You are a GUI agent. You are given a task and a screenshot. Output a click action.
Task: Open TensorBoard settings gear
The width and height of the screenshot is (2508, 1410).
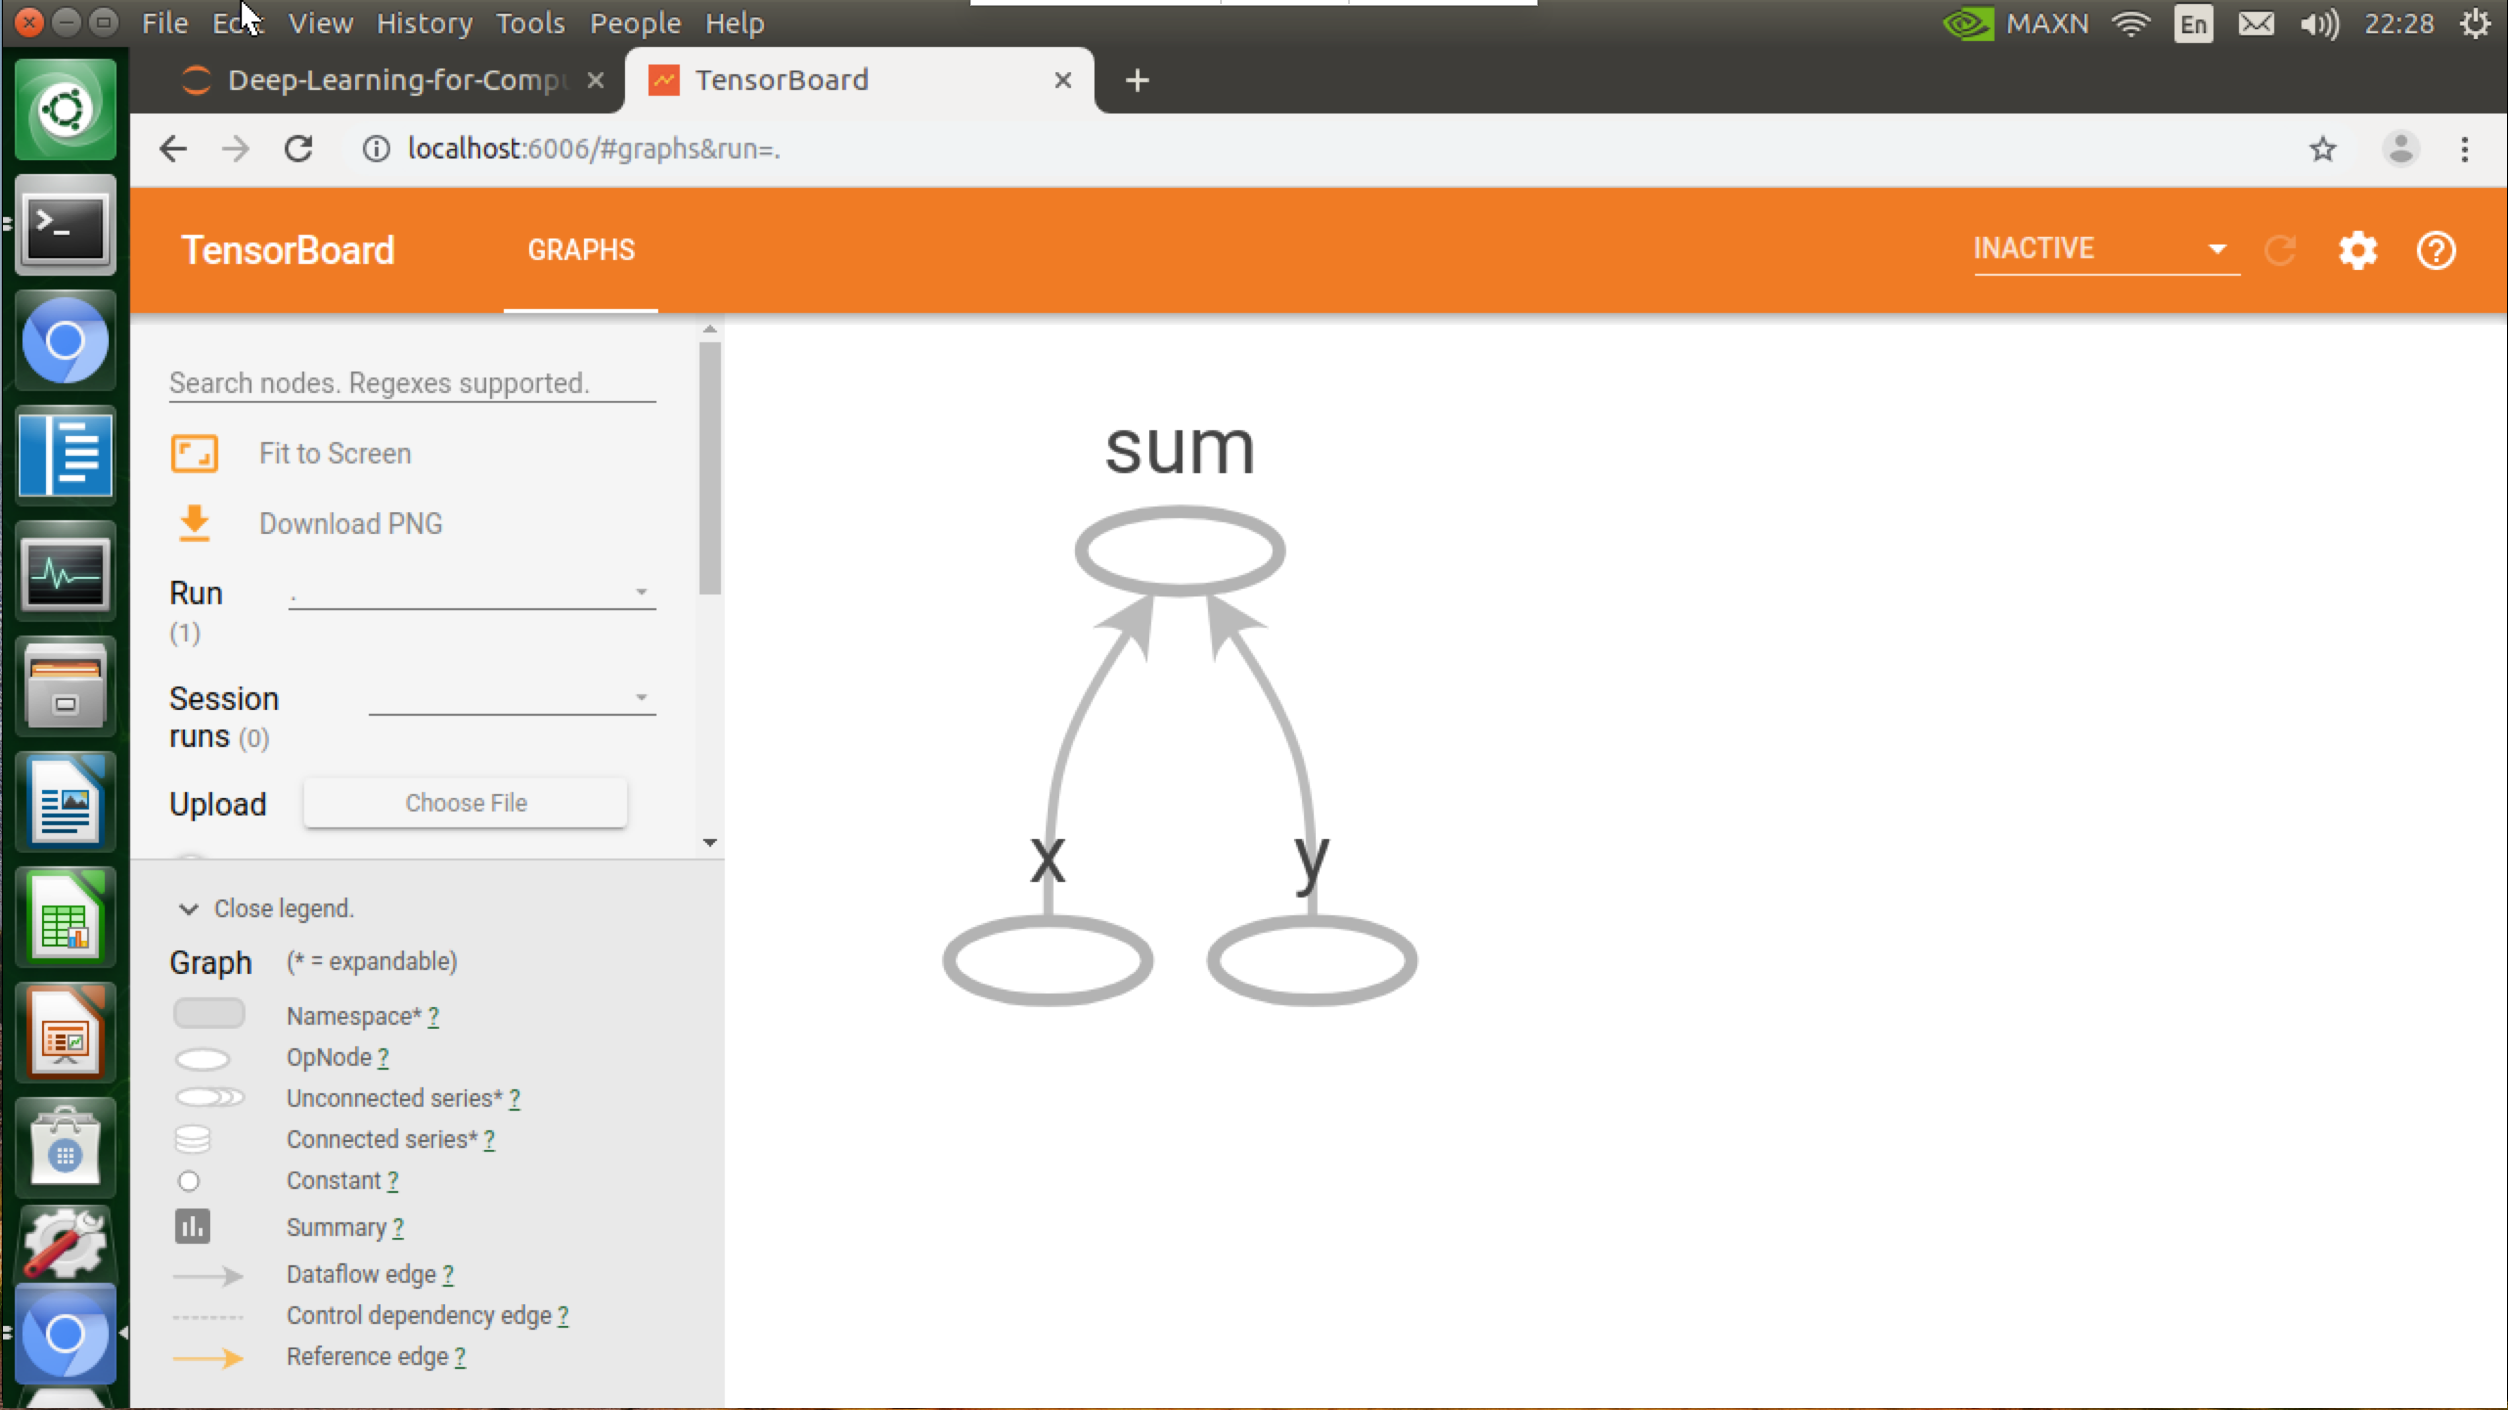coord(2357,250)
